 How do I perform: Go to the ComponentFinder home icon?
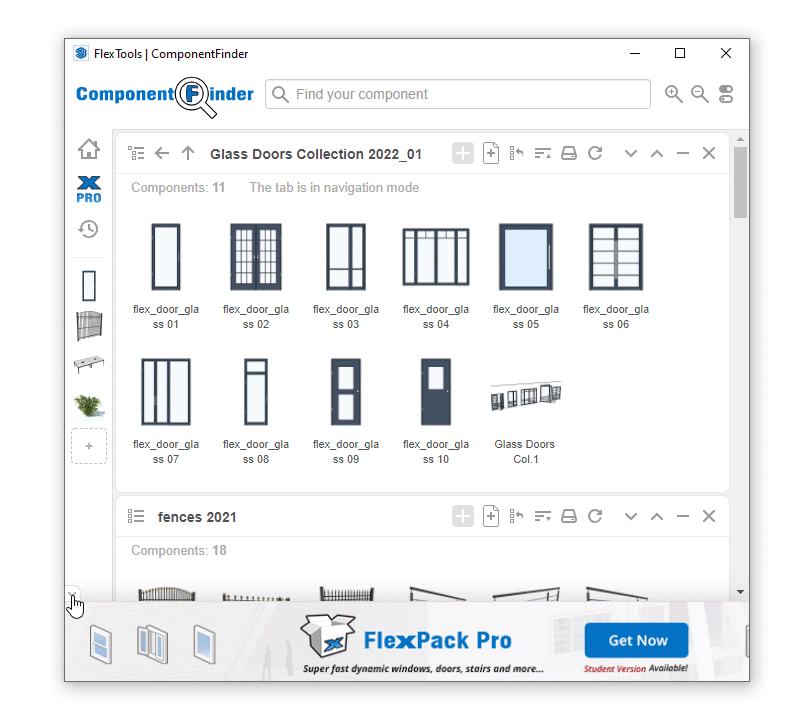(89, 149)
